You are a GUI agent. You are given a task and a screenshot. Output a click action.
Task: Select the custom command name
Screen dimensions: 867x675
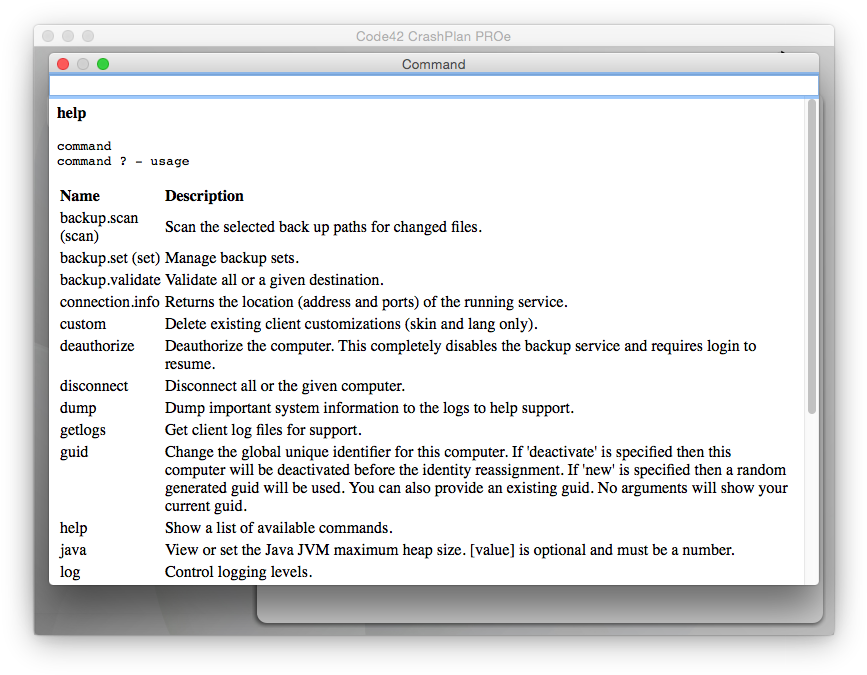click(x=82, y=323)
